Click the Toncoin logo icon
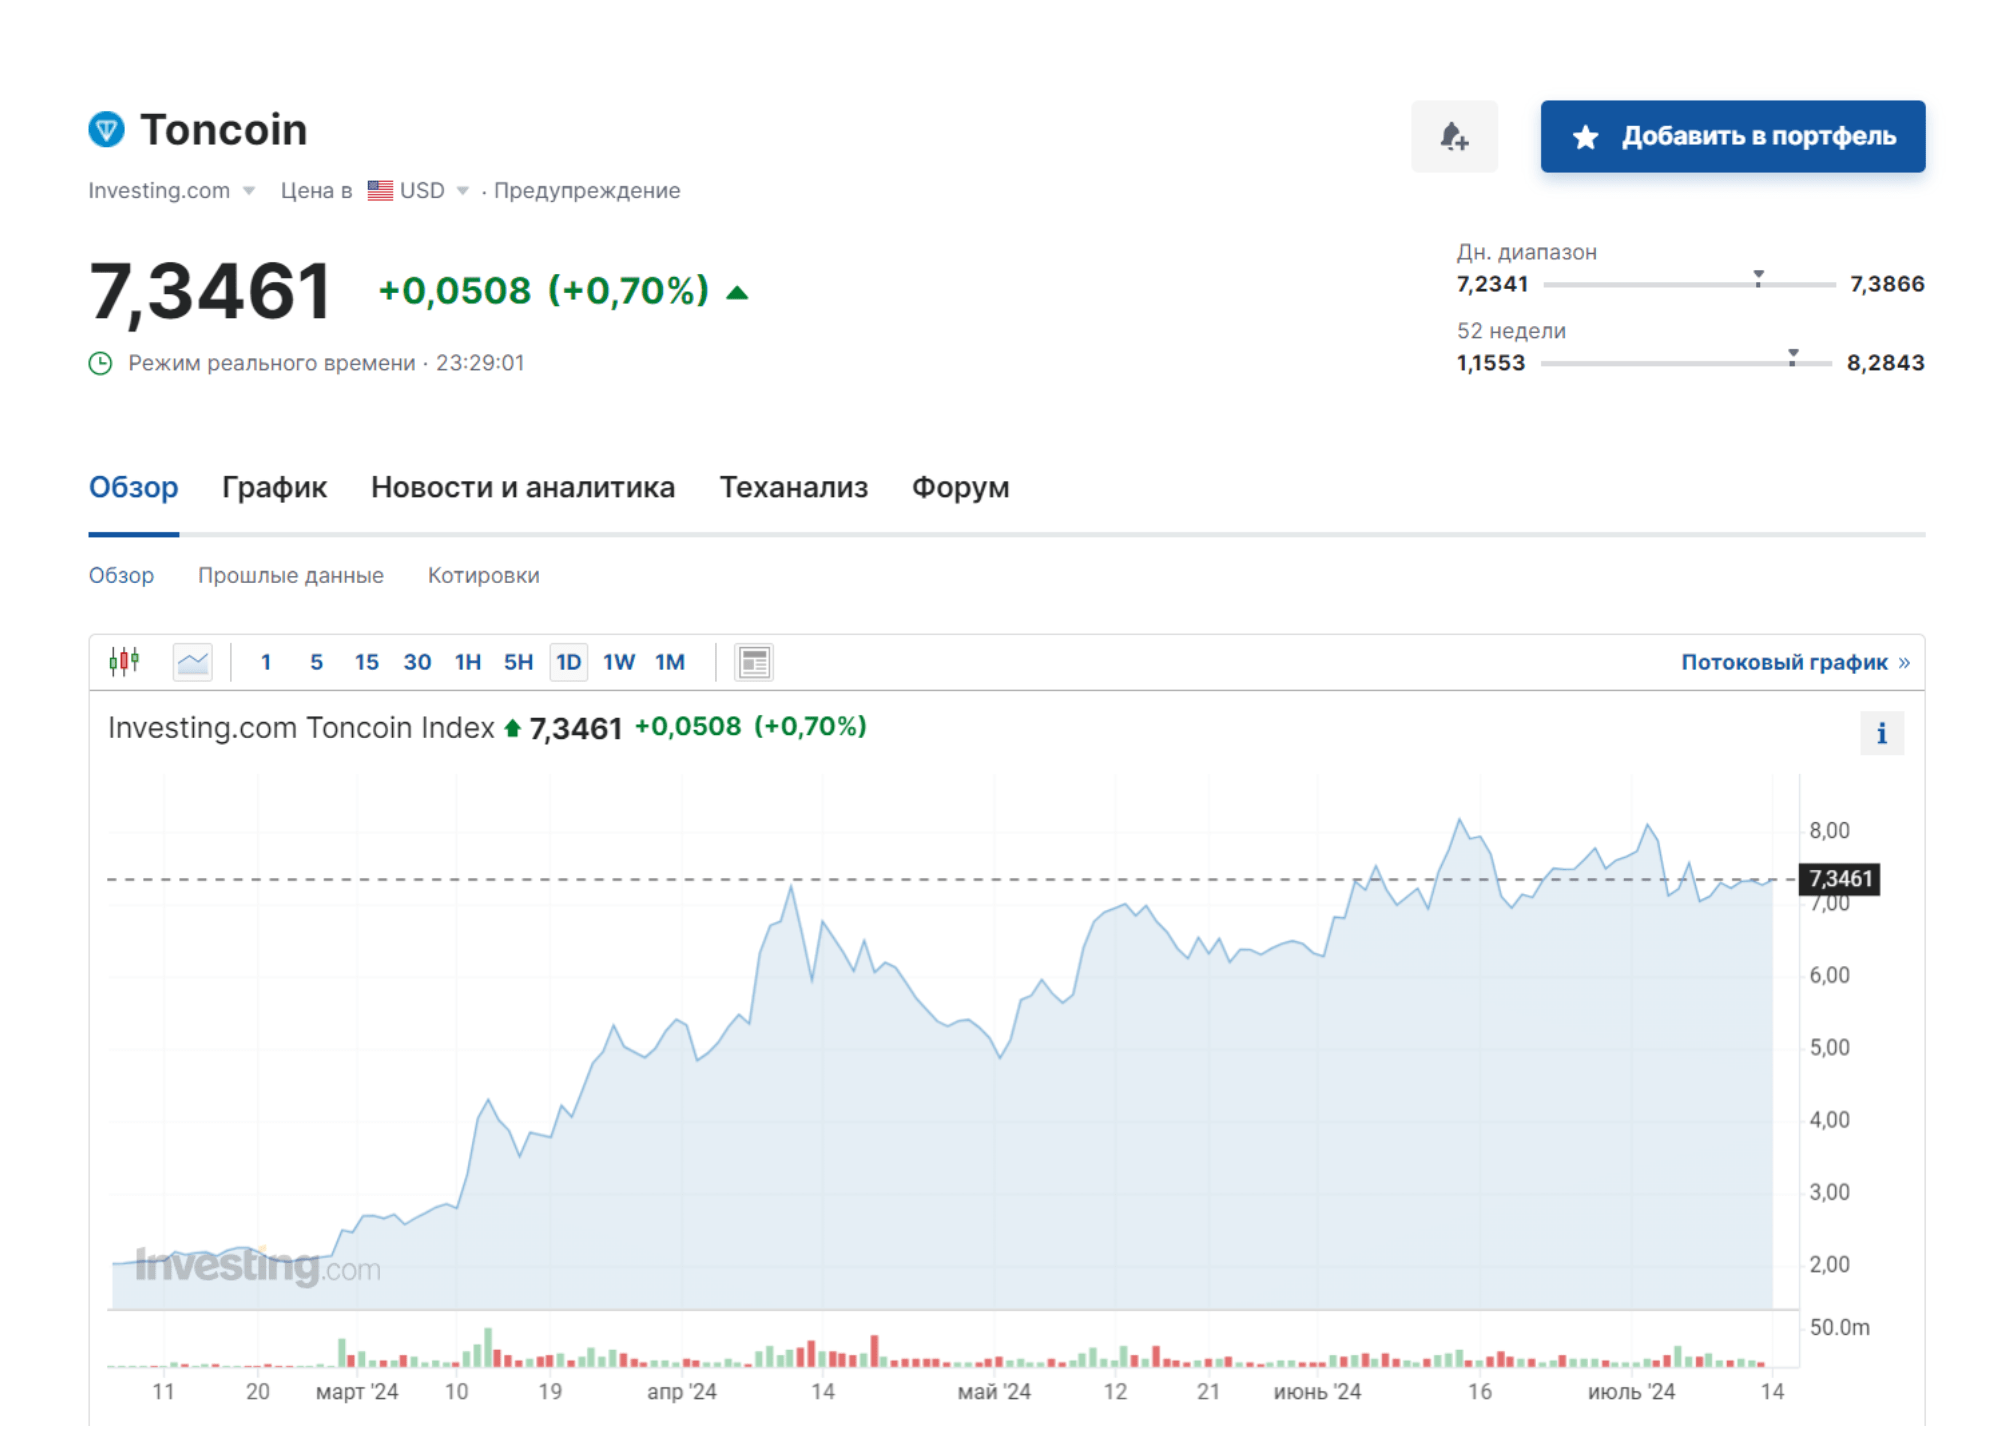 [x=106, y=129]
